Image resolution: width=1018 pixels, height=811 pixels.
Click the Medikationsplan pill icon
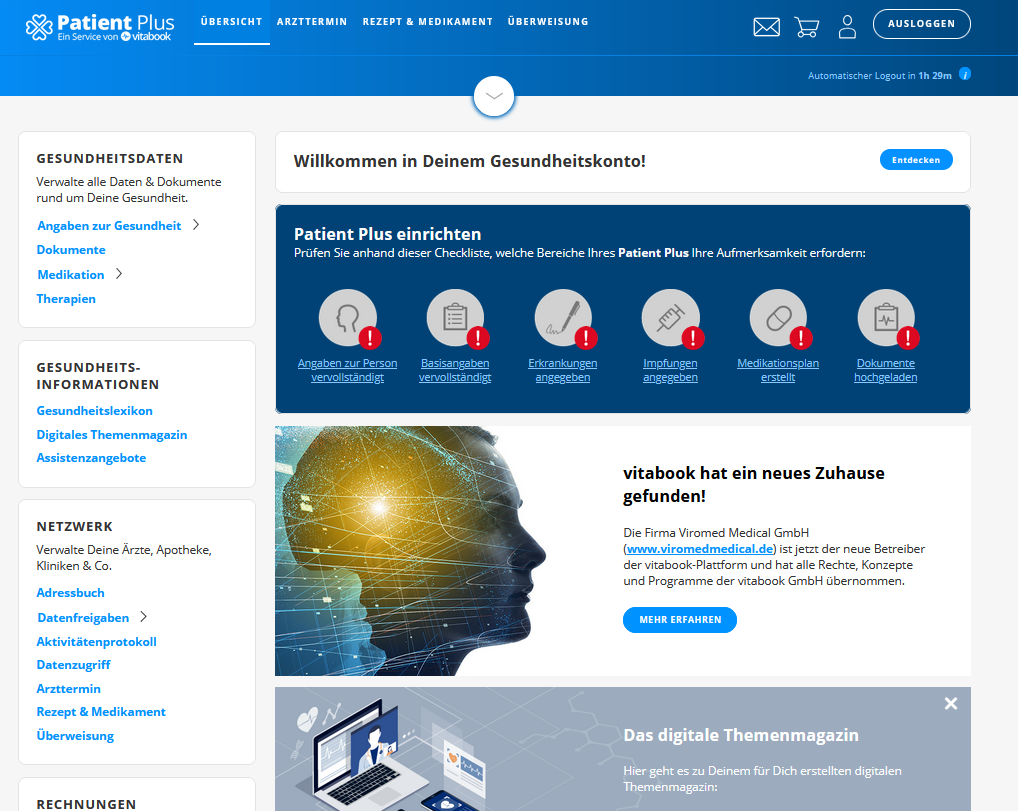pyautogui.click(x=778, y=318)
